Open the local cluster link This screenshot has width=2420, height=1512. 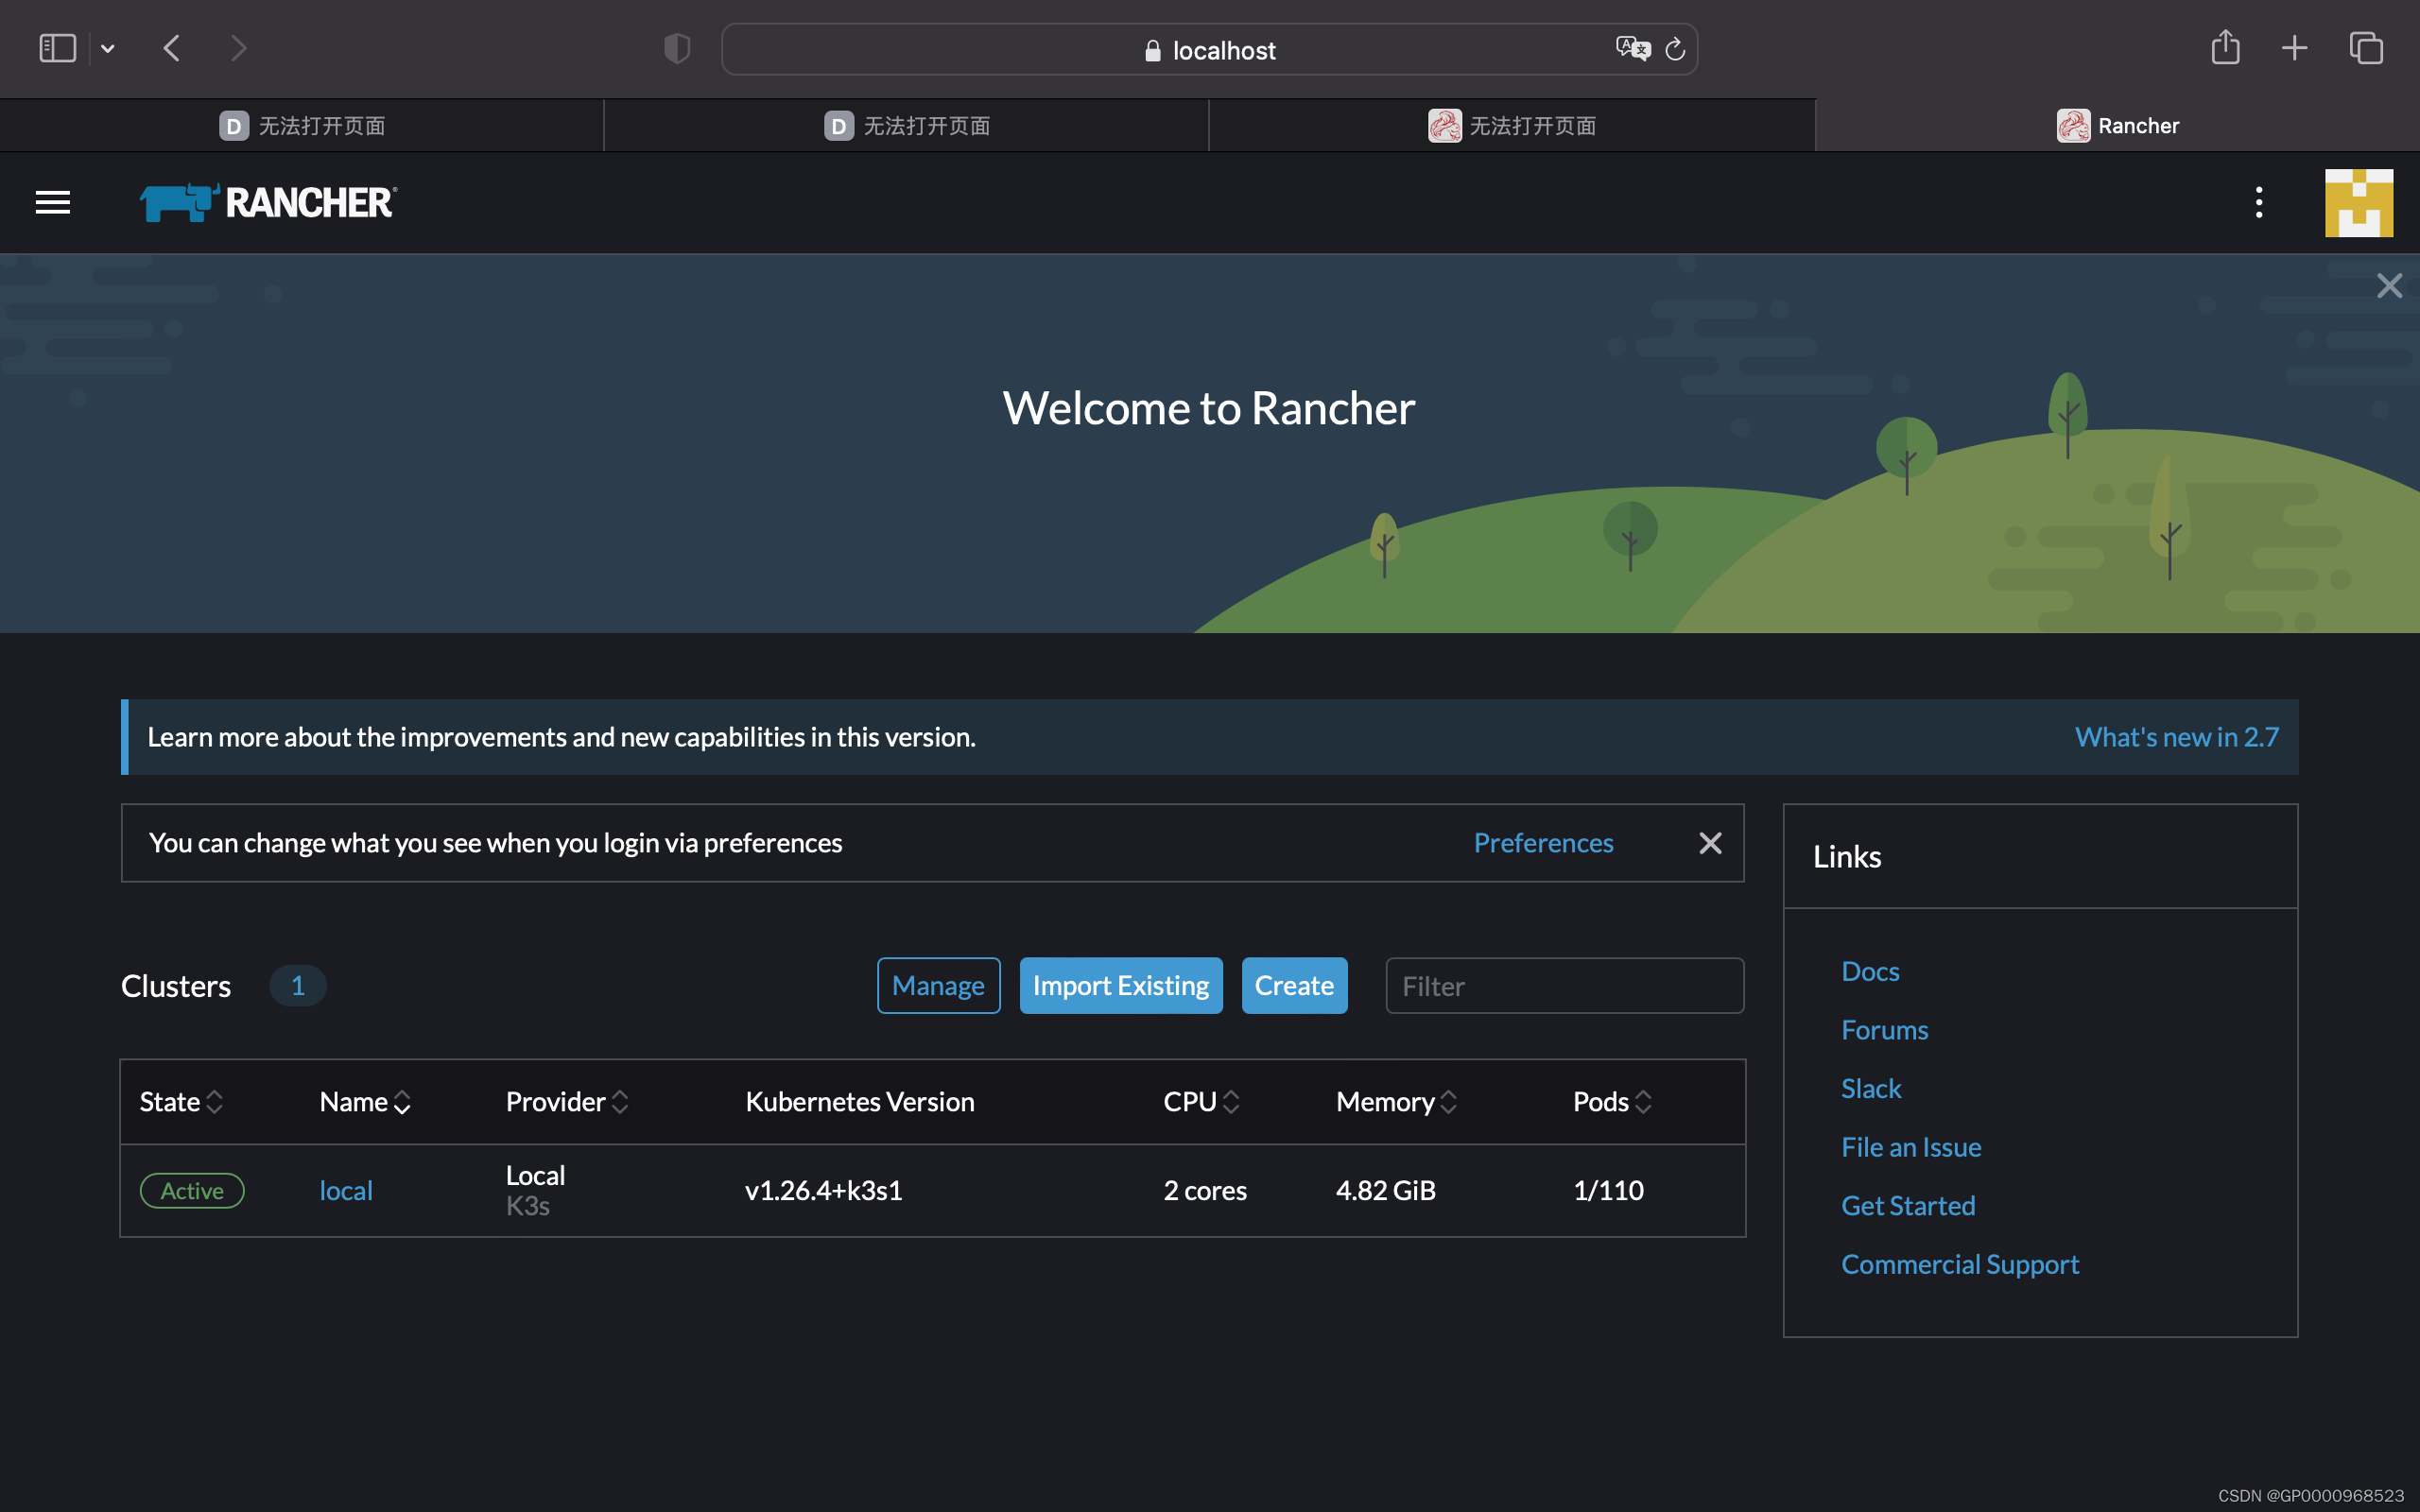(x=345, y=1191)
